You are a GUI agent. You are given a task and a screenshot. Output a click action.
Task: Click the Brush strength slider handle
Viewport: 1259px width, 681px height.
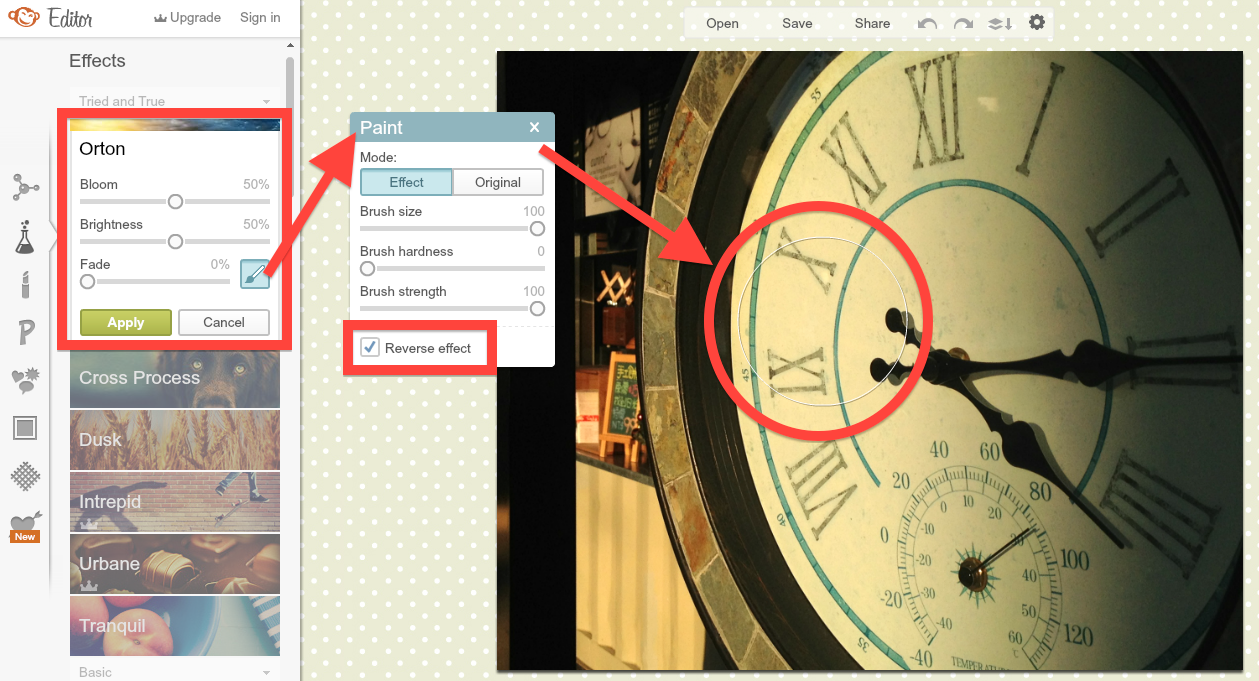coord(537,308)
